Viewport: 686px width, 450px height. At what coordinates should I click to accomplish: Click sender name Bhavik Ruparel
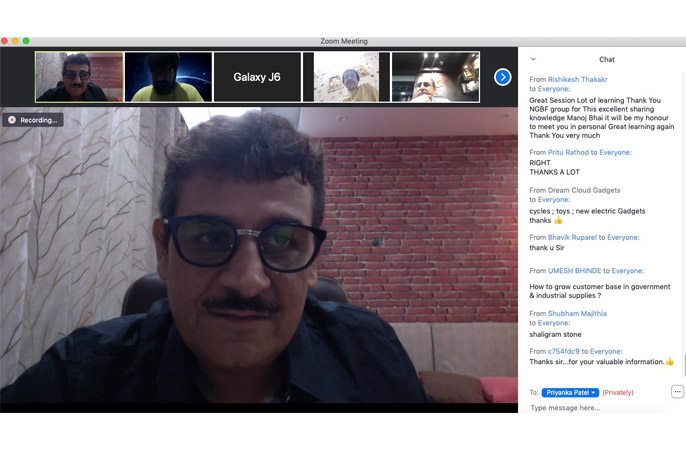pos(572,237)
